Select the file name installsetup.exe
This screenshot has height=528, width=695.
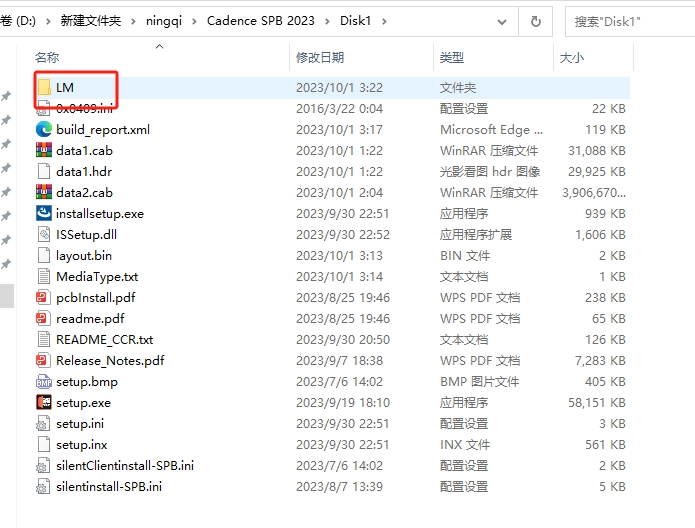(x=100, y=214)
